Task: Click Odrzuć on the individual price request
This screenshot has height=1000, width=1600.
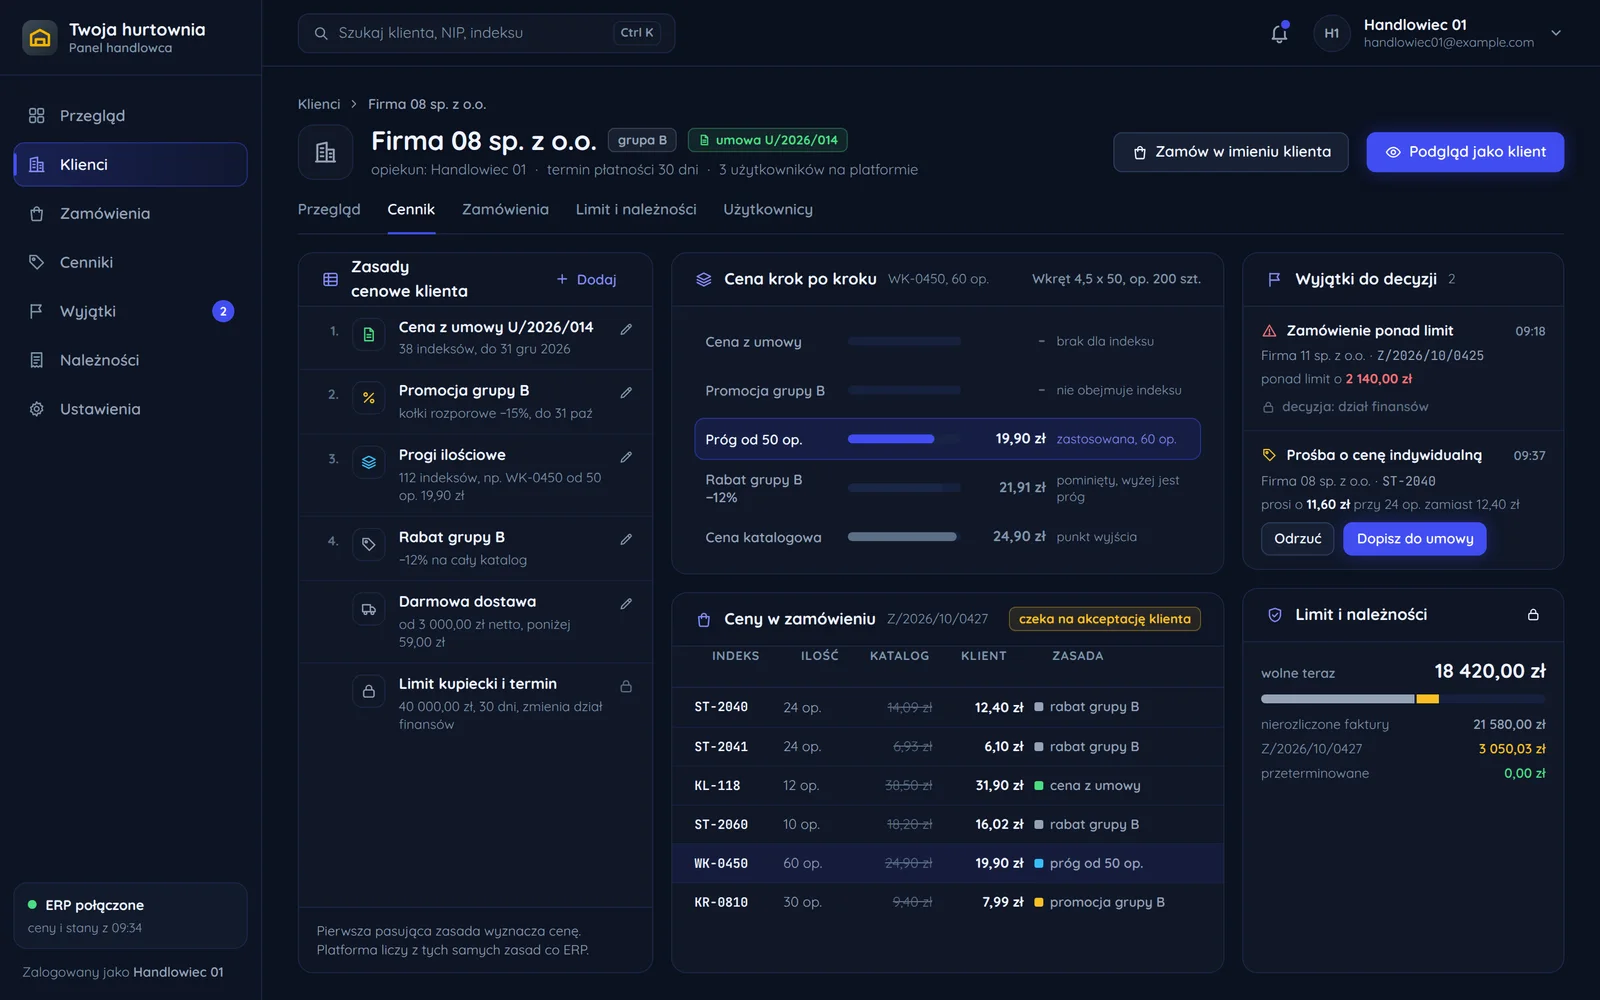Action: [x=1297, y=539]
